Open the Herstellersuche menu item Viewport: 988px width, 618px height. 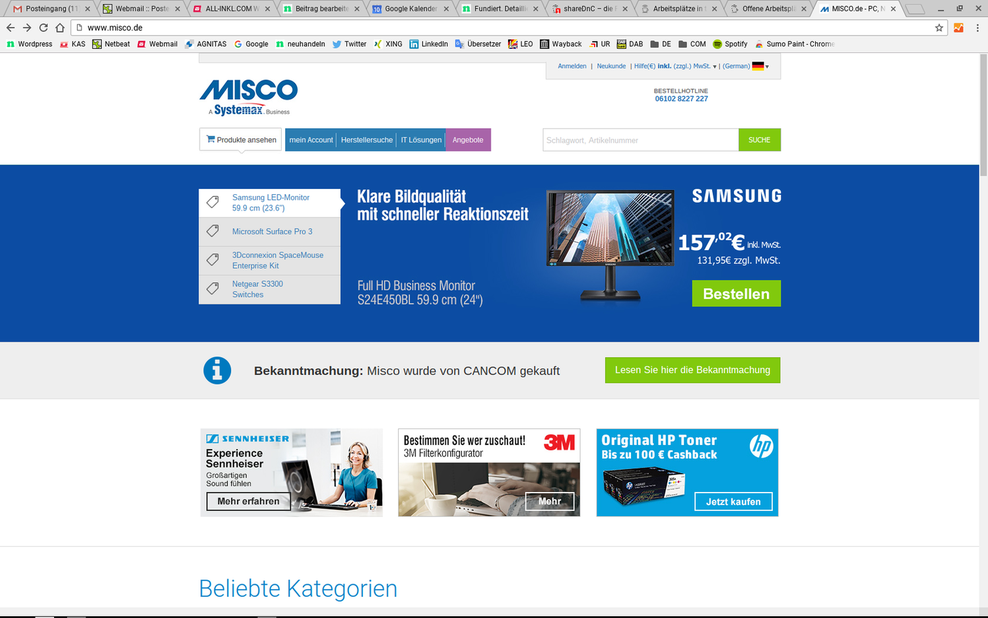[367, 140]
